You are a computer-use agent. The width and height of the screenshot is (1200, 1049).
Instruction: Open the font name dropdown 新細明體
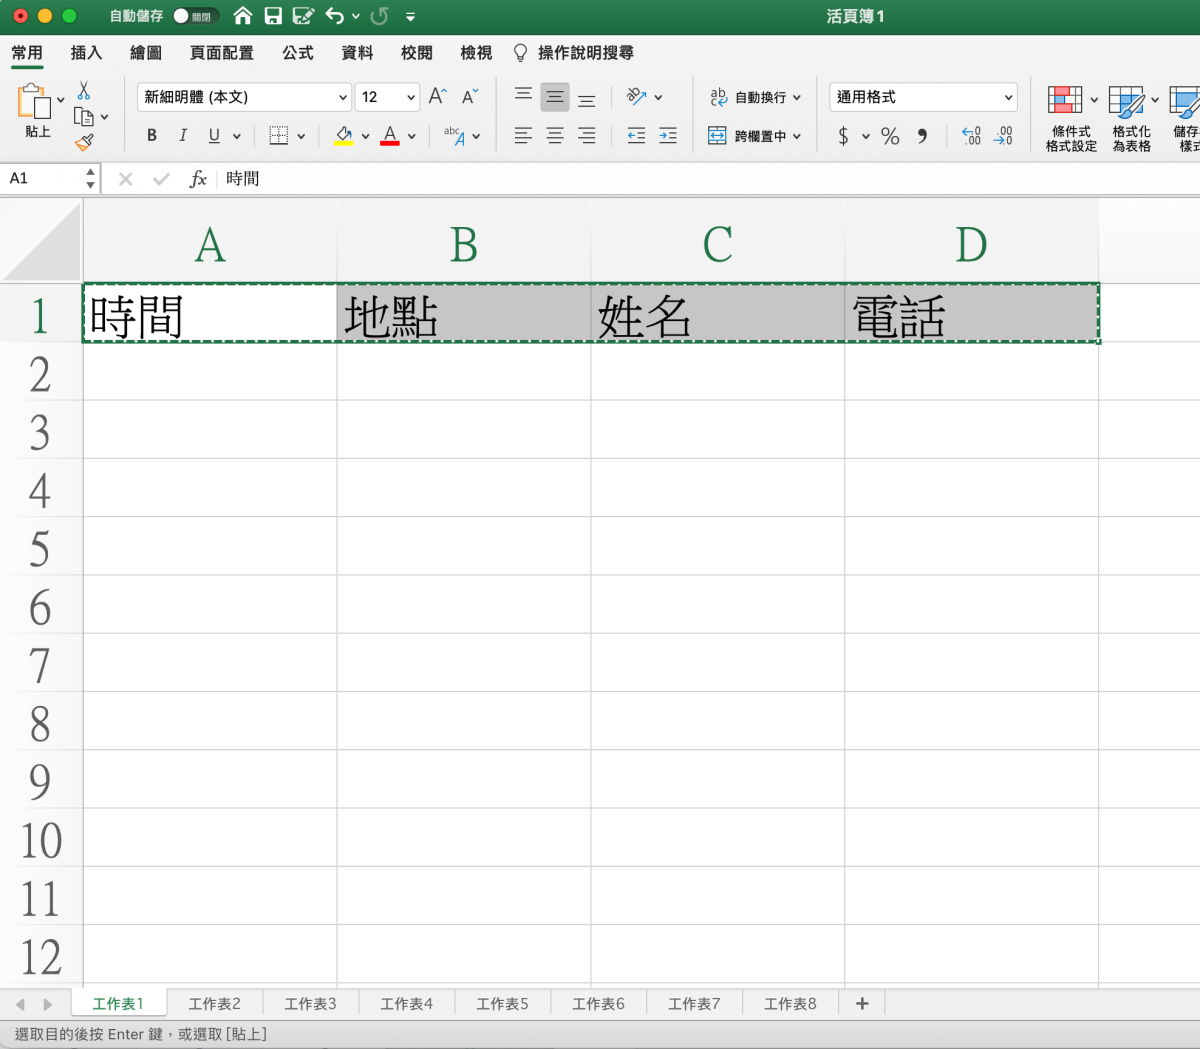pyautogui.click(x=342, y=97)
